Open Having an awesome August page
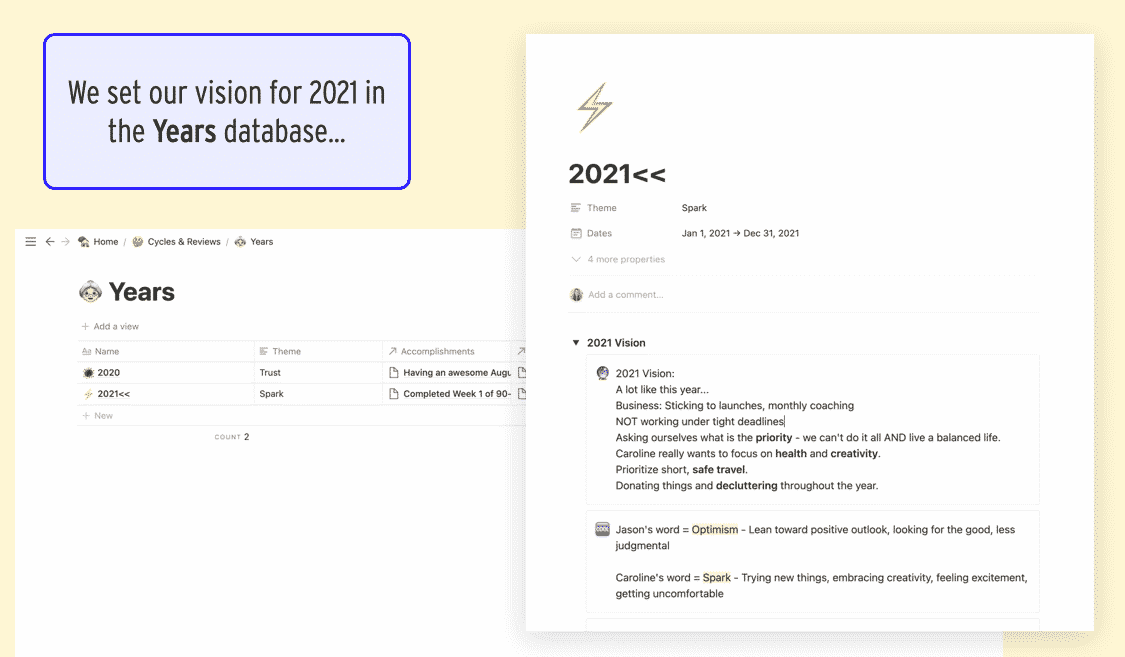This screenshot has height=657, width=1125. pyautogui.click(x=456, y=373)
